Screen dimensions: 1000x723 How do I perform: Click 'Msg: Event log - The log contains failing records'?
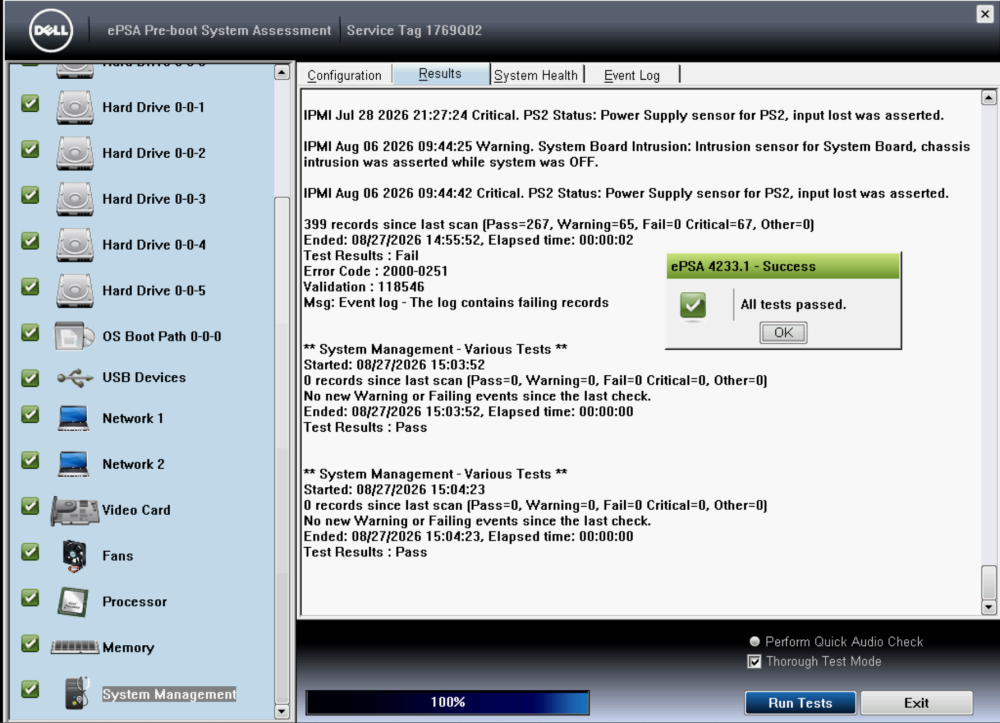point(456,302)
